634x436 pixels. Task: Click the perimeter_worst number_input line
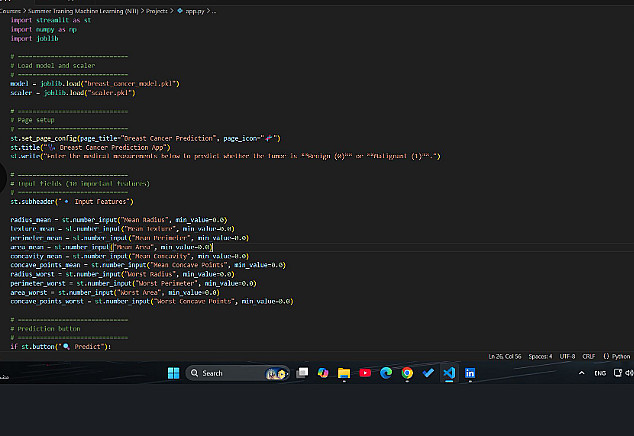133,283
